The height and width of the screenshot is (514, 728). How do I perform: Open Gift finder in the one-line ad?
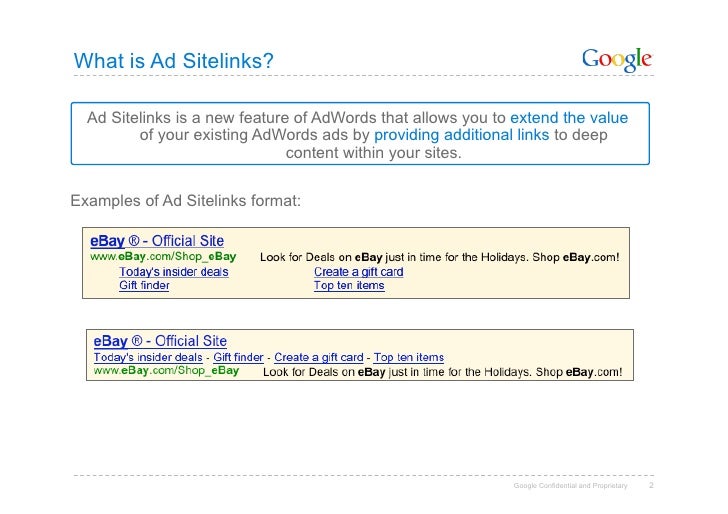(238, 357)
